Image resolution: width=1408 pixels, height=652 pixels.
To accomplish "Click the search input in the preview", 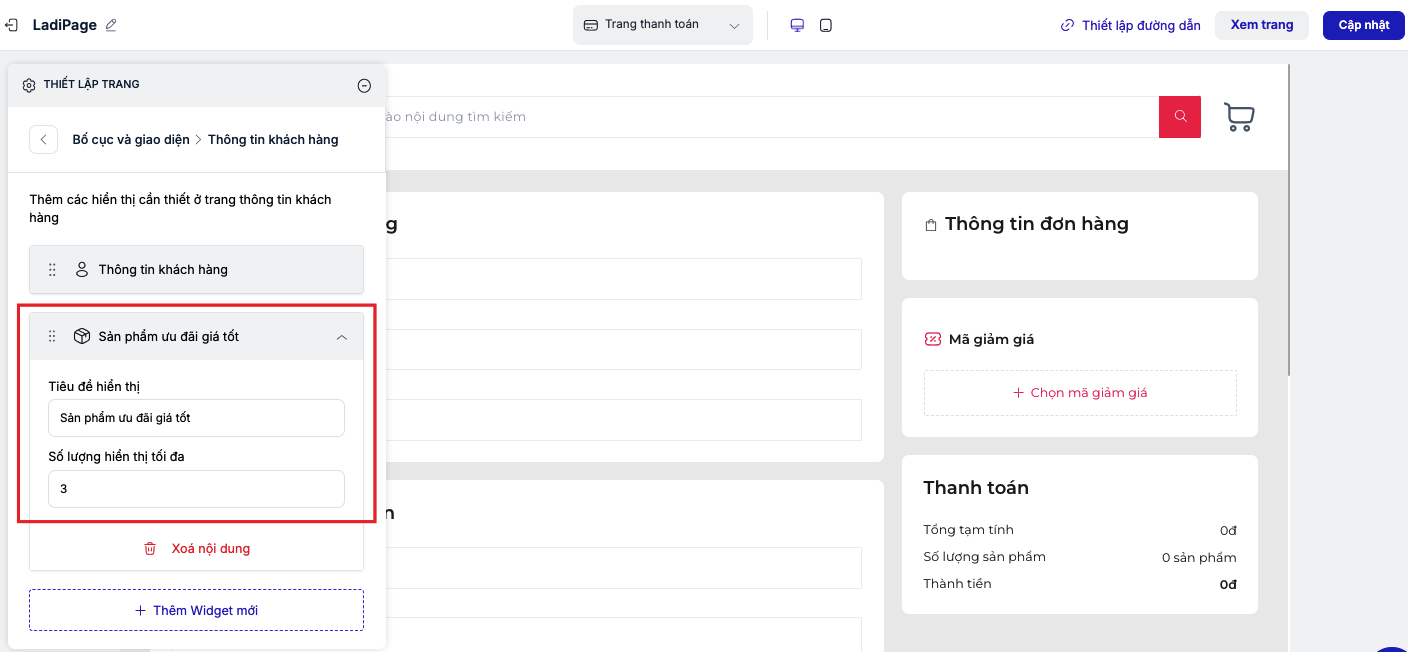I will (770, 117).
